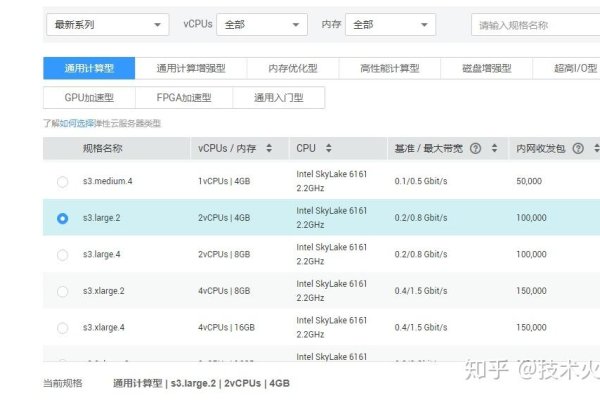Click the s3.medium.4 spec name
The image size is (600, 400).
pyautogui.click(x=108, y=181)
